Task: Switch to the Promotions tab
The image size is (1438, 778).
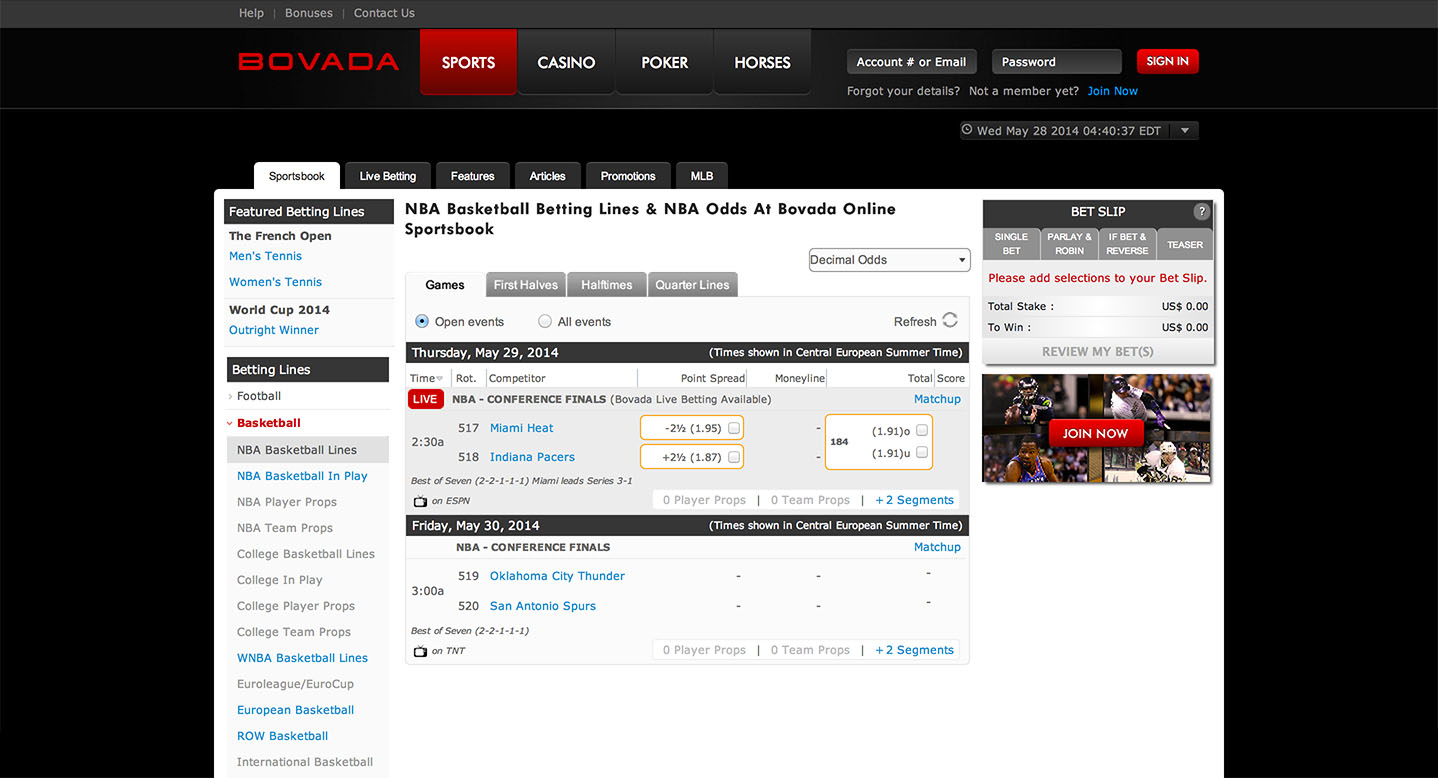Action: [x=628, y=176]
